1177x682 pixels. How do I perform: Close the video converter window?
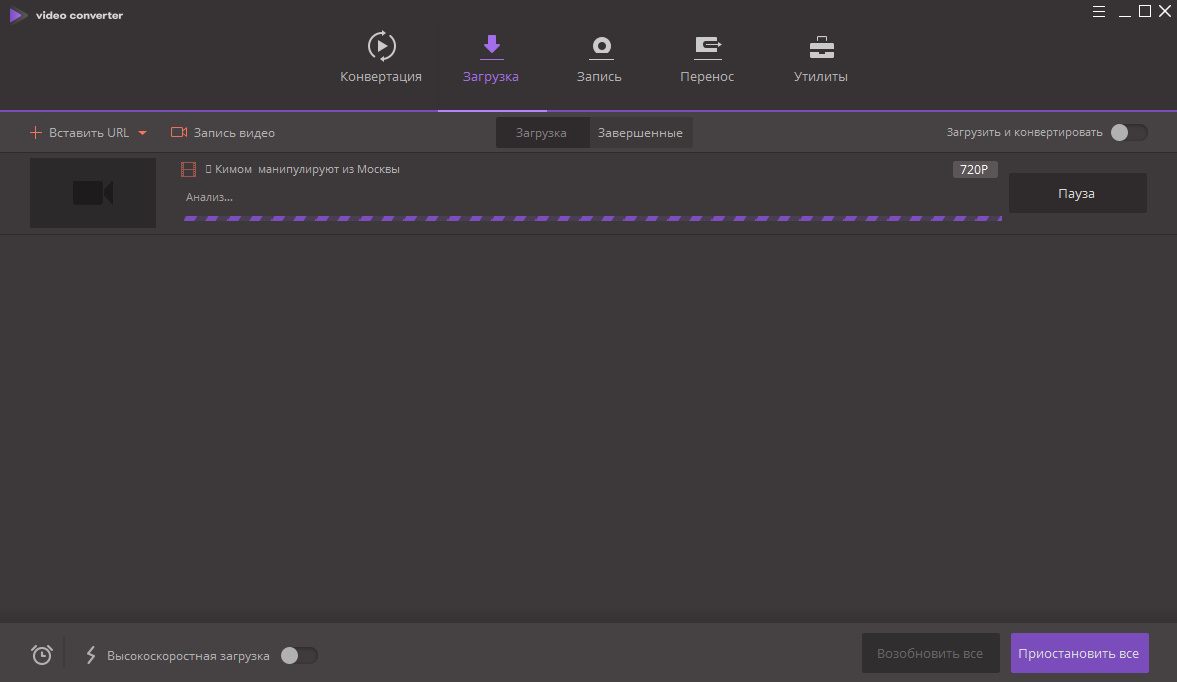tap(1165, 11)
